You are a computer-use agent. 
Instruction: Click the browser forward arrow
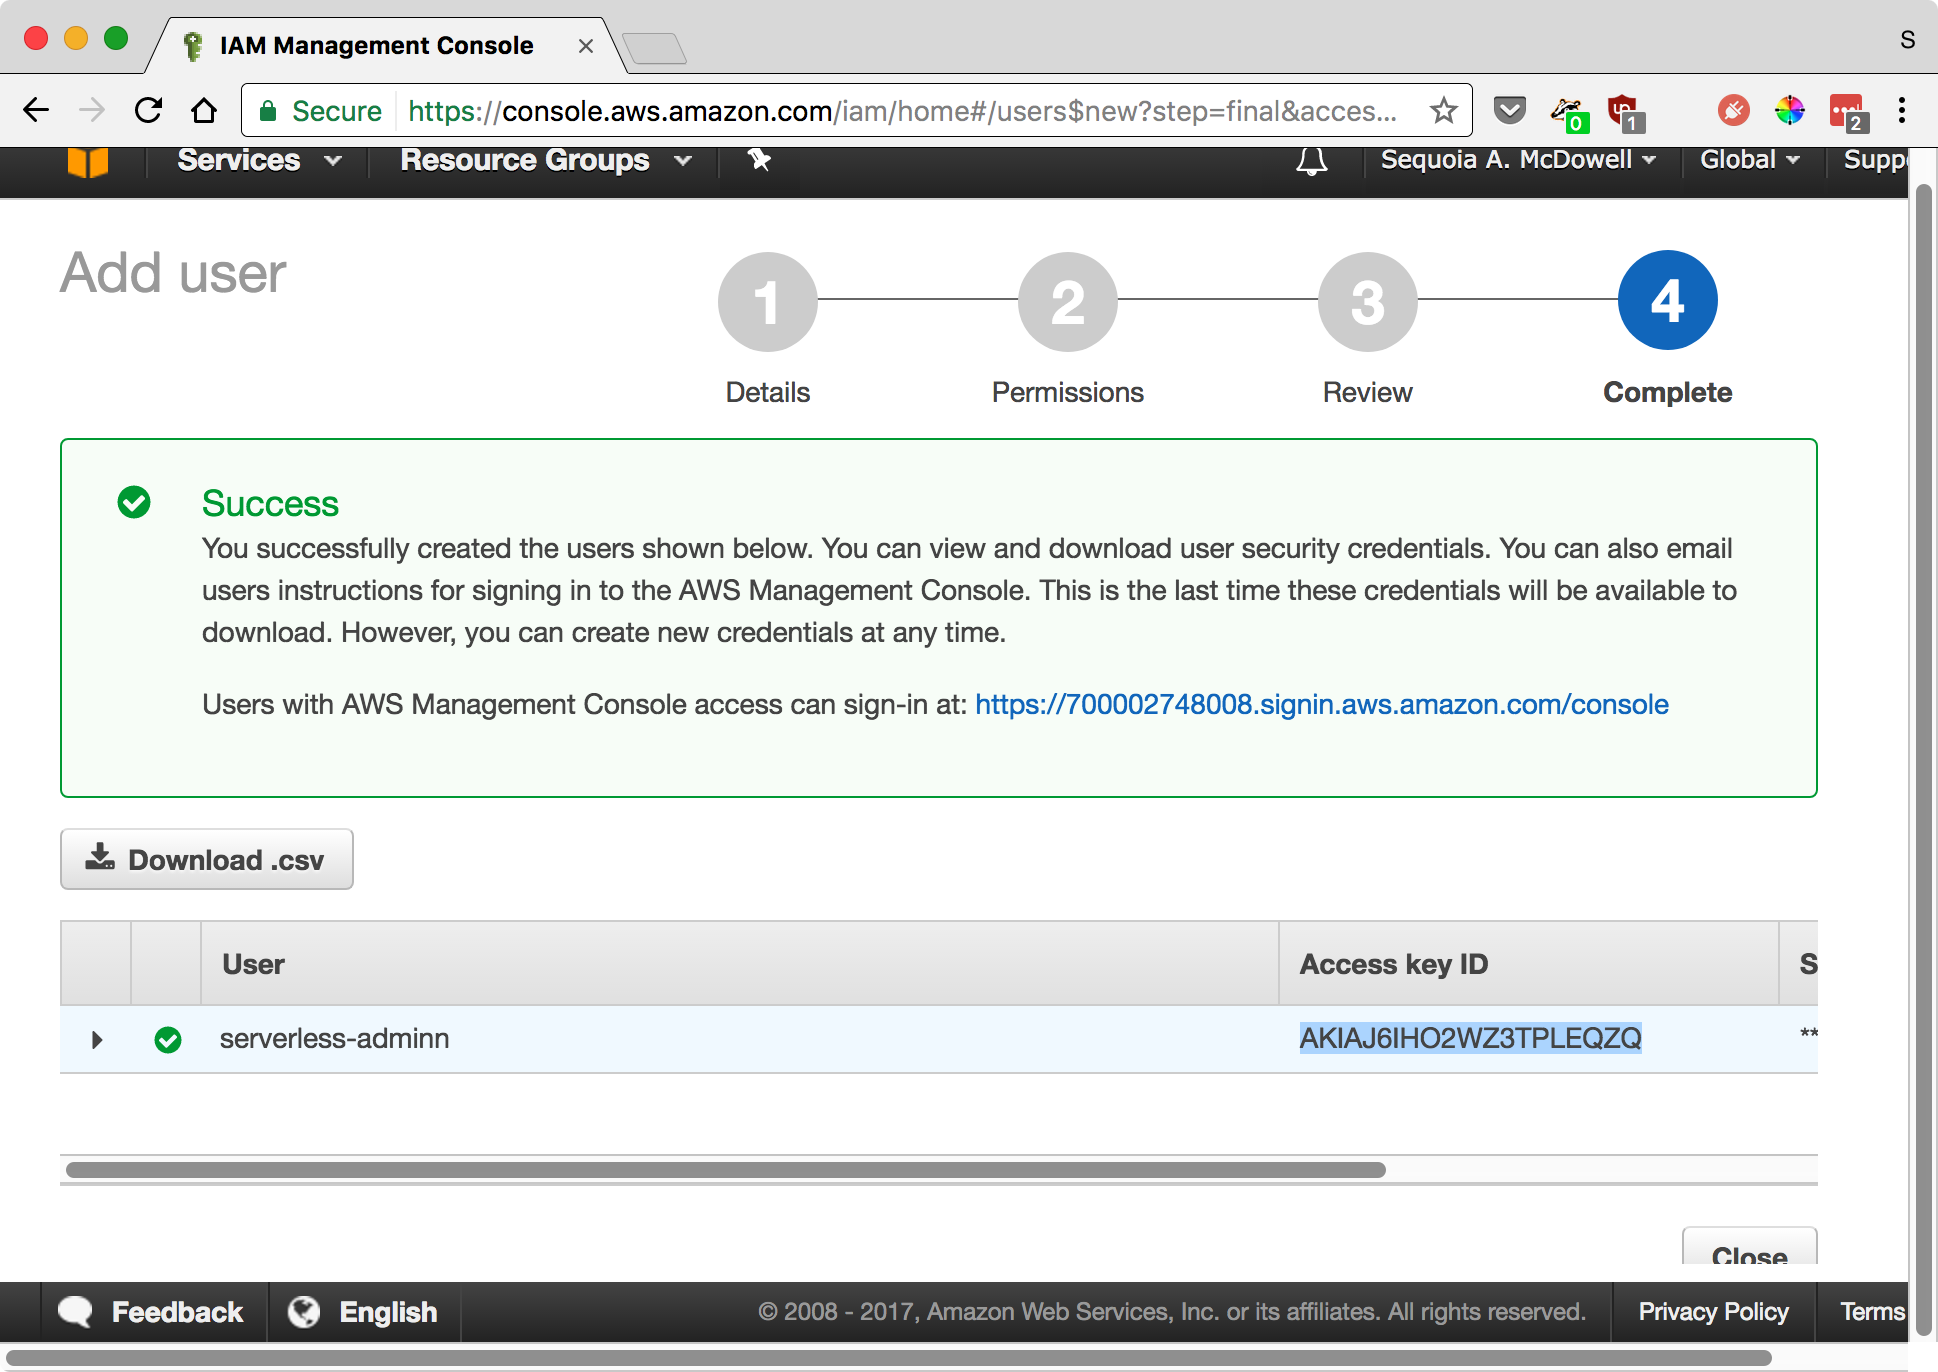[x=92, y=110]
